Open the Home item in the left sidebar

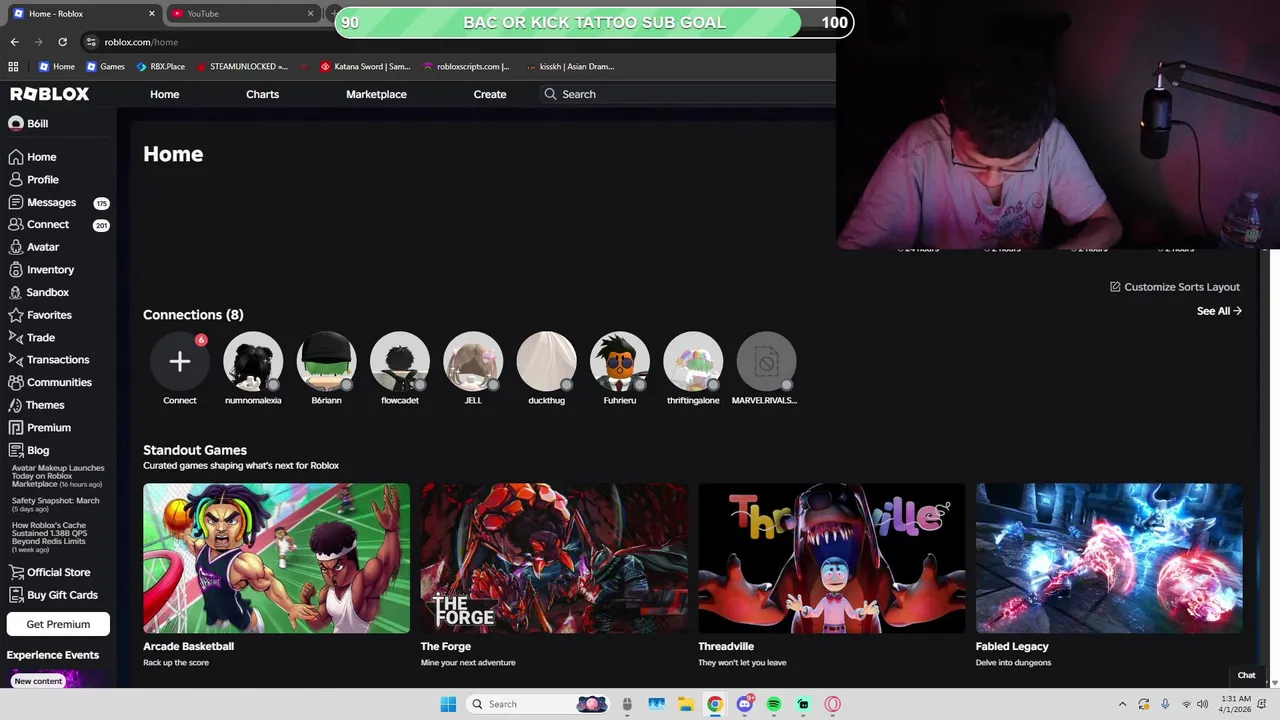pyautogui.click(x=32, y=157)
